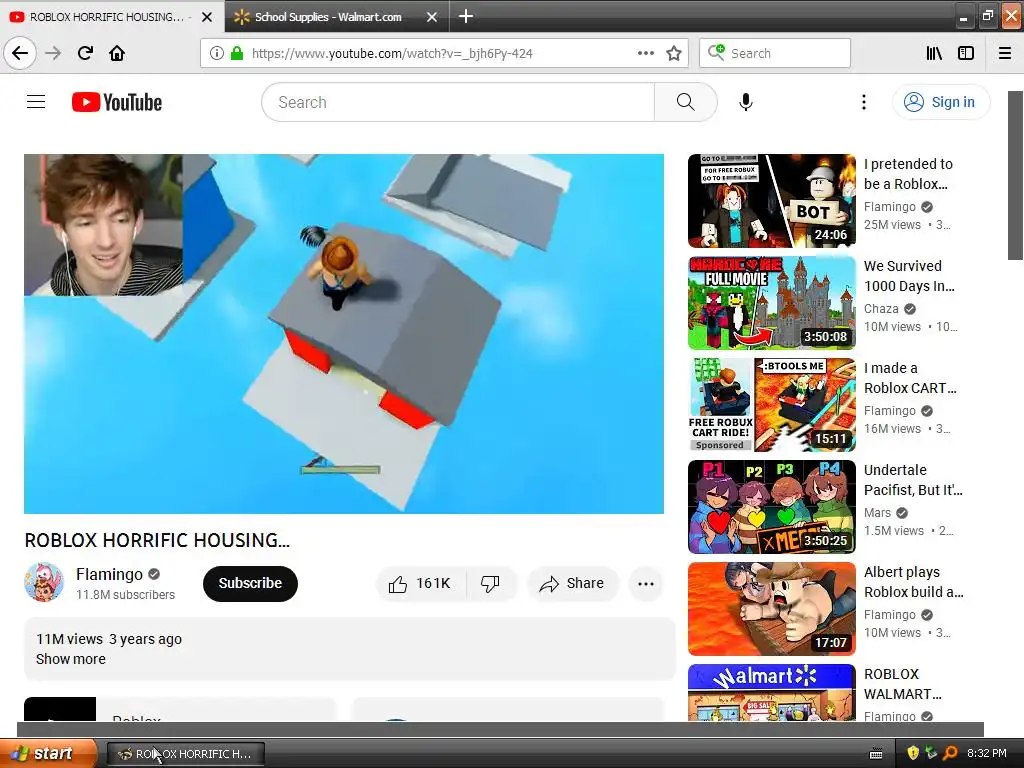Image resolution: width=1024 pixels, height=768 pixels.
Task: Open ROBLOX WALMART video thumbnail
Action: pos(771,693)
